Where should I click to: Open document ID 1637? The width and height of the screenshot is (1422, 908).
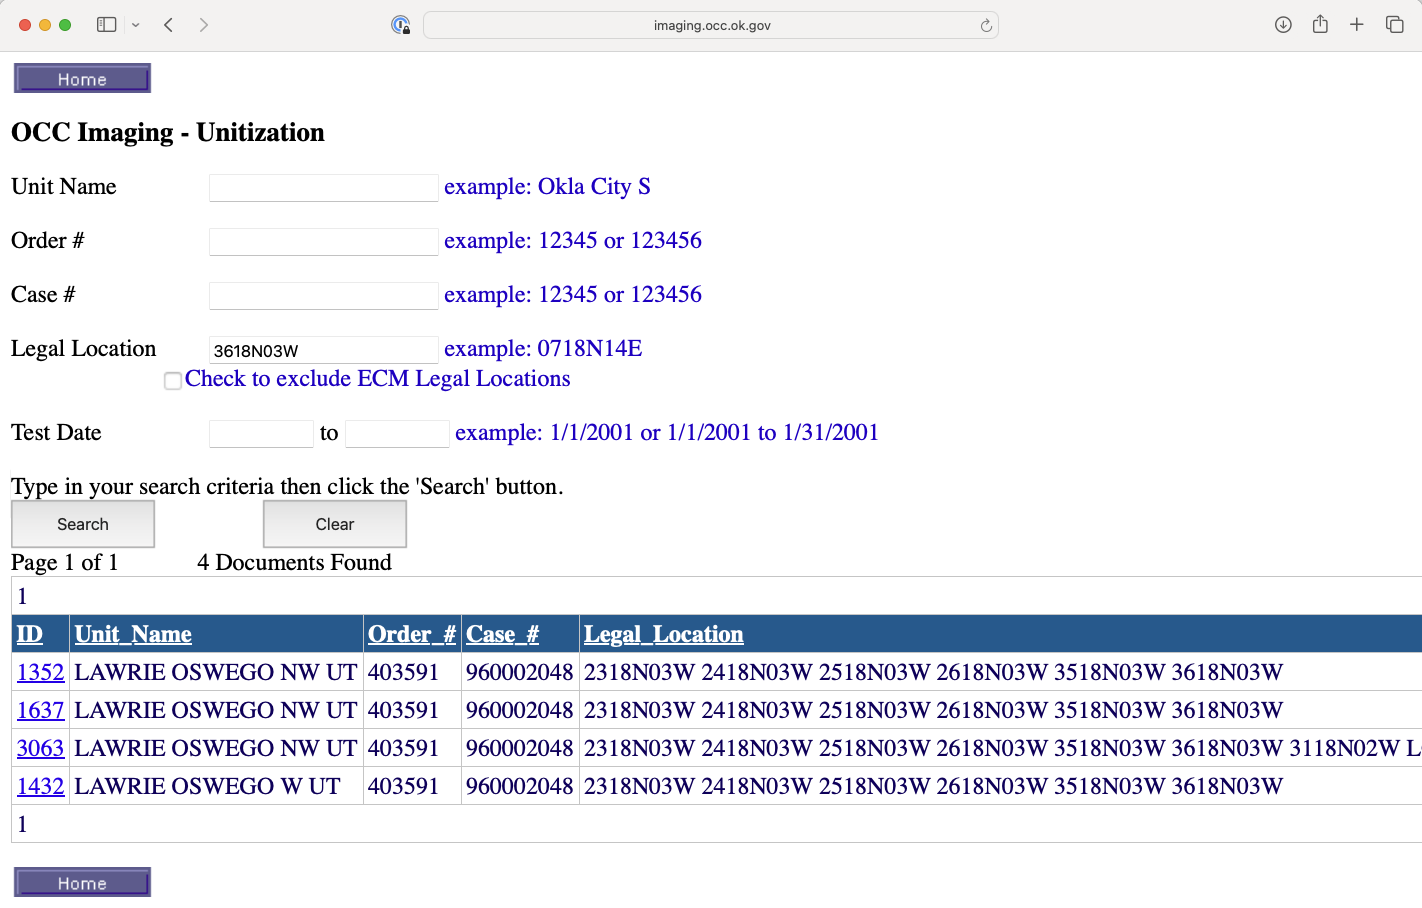41,710
